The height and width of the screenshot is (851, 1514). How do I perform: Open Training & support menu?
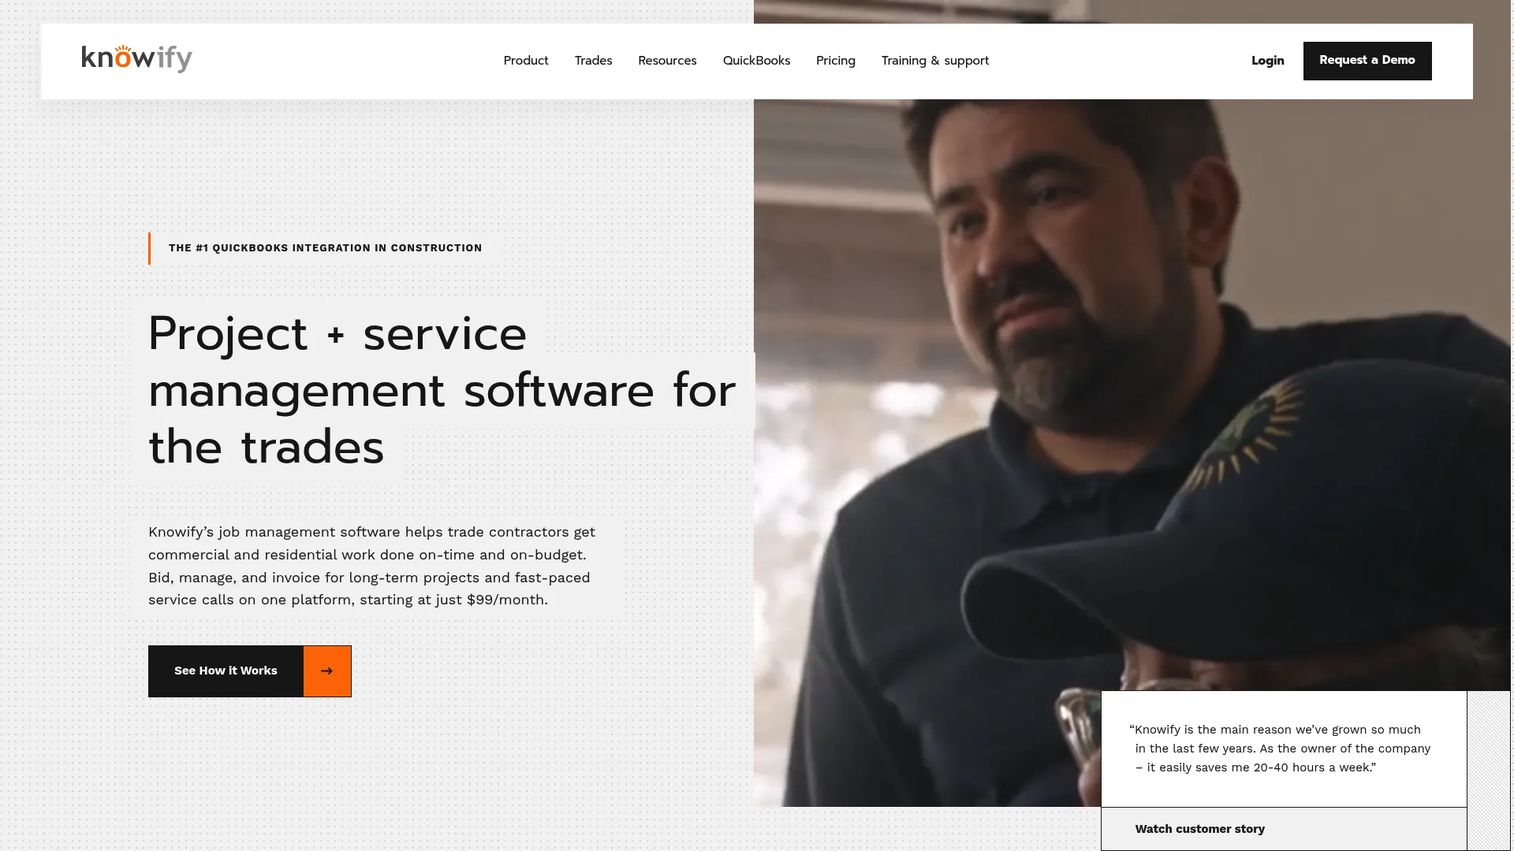click(935, 61)
